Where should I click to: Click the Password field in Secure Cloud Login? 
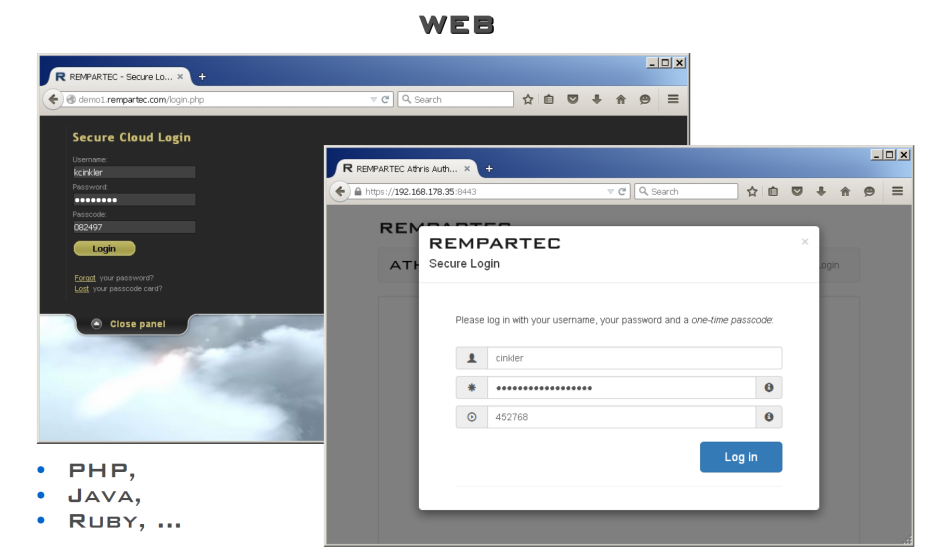[x=134, y=200]
